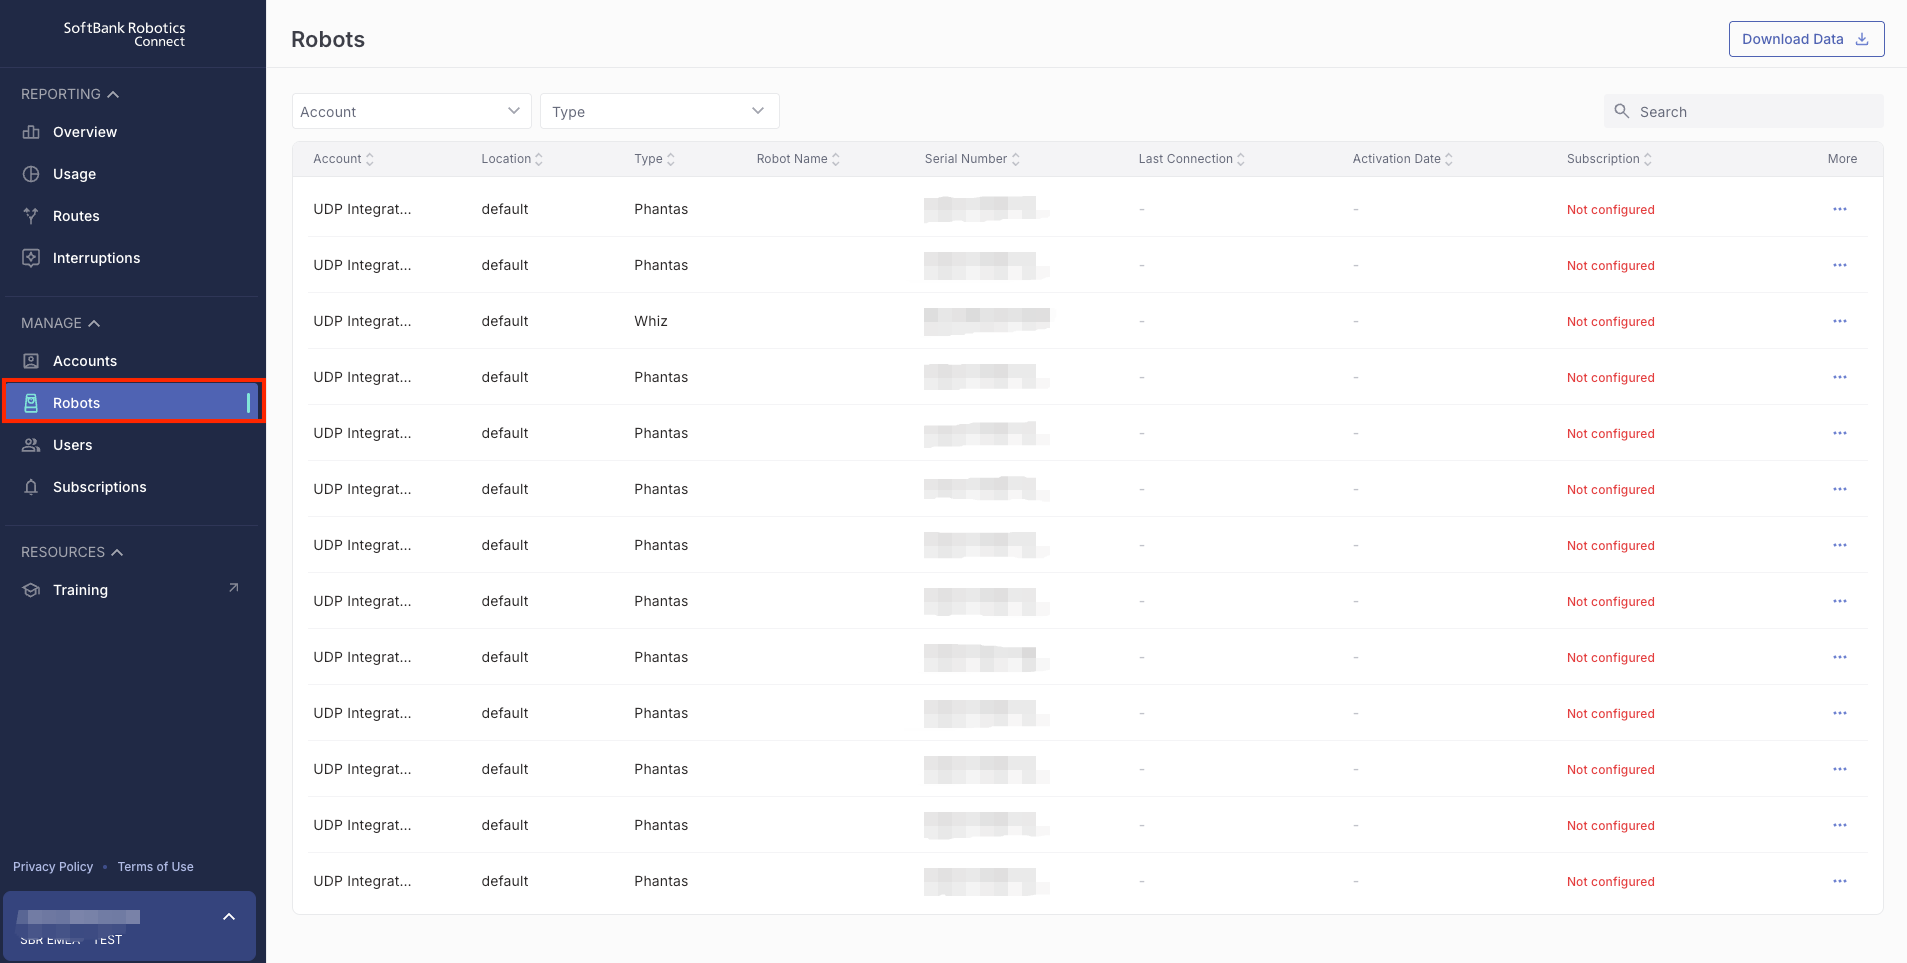Click the search magnifier icon
This screenshot has height=963, width=1907.
(1622, 111)
